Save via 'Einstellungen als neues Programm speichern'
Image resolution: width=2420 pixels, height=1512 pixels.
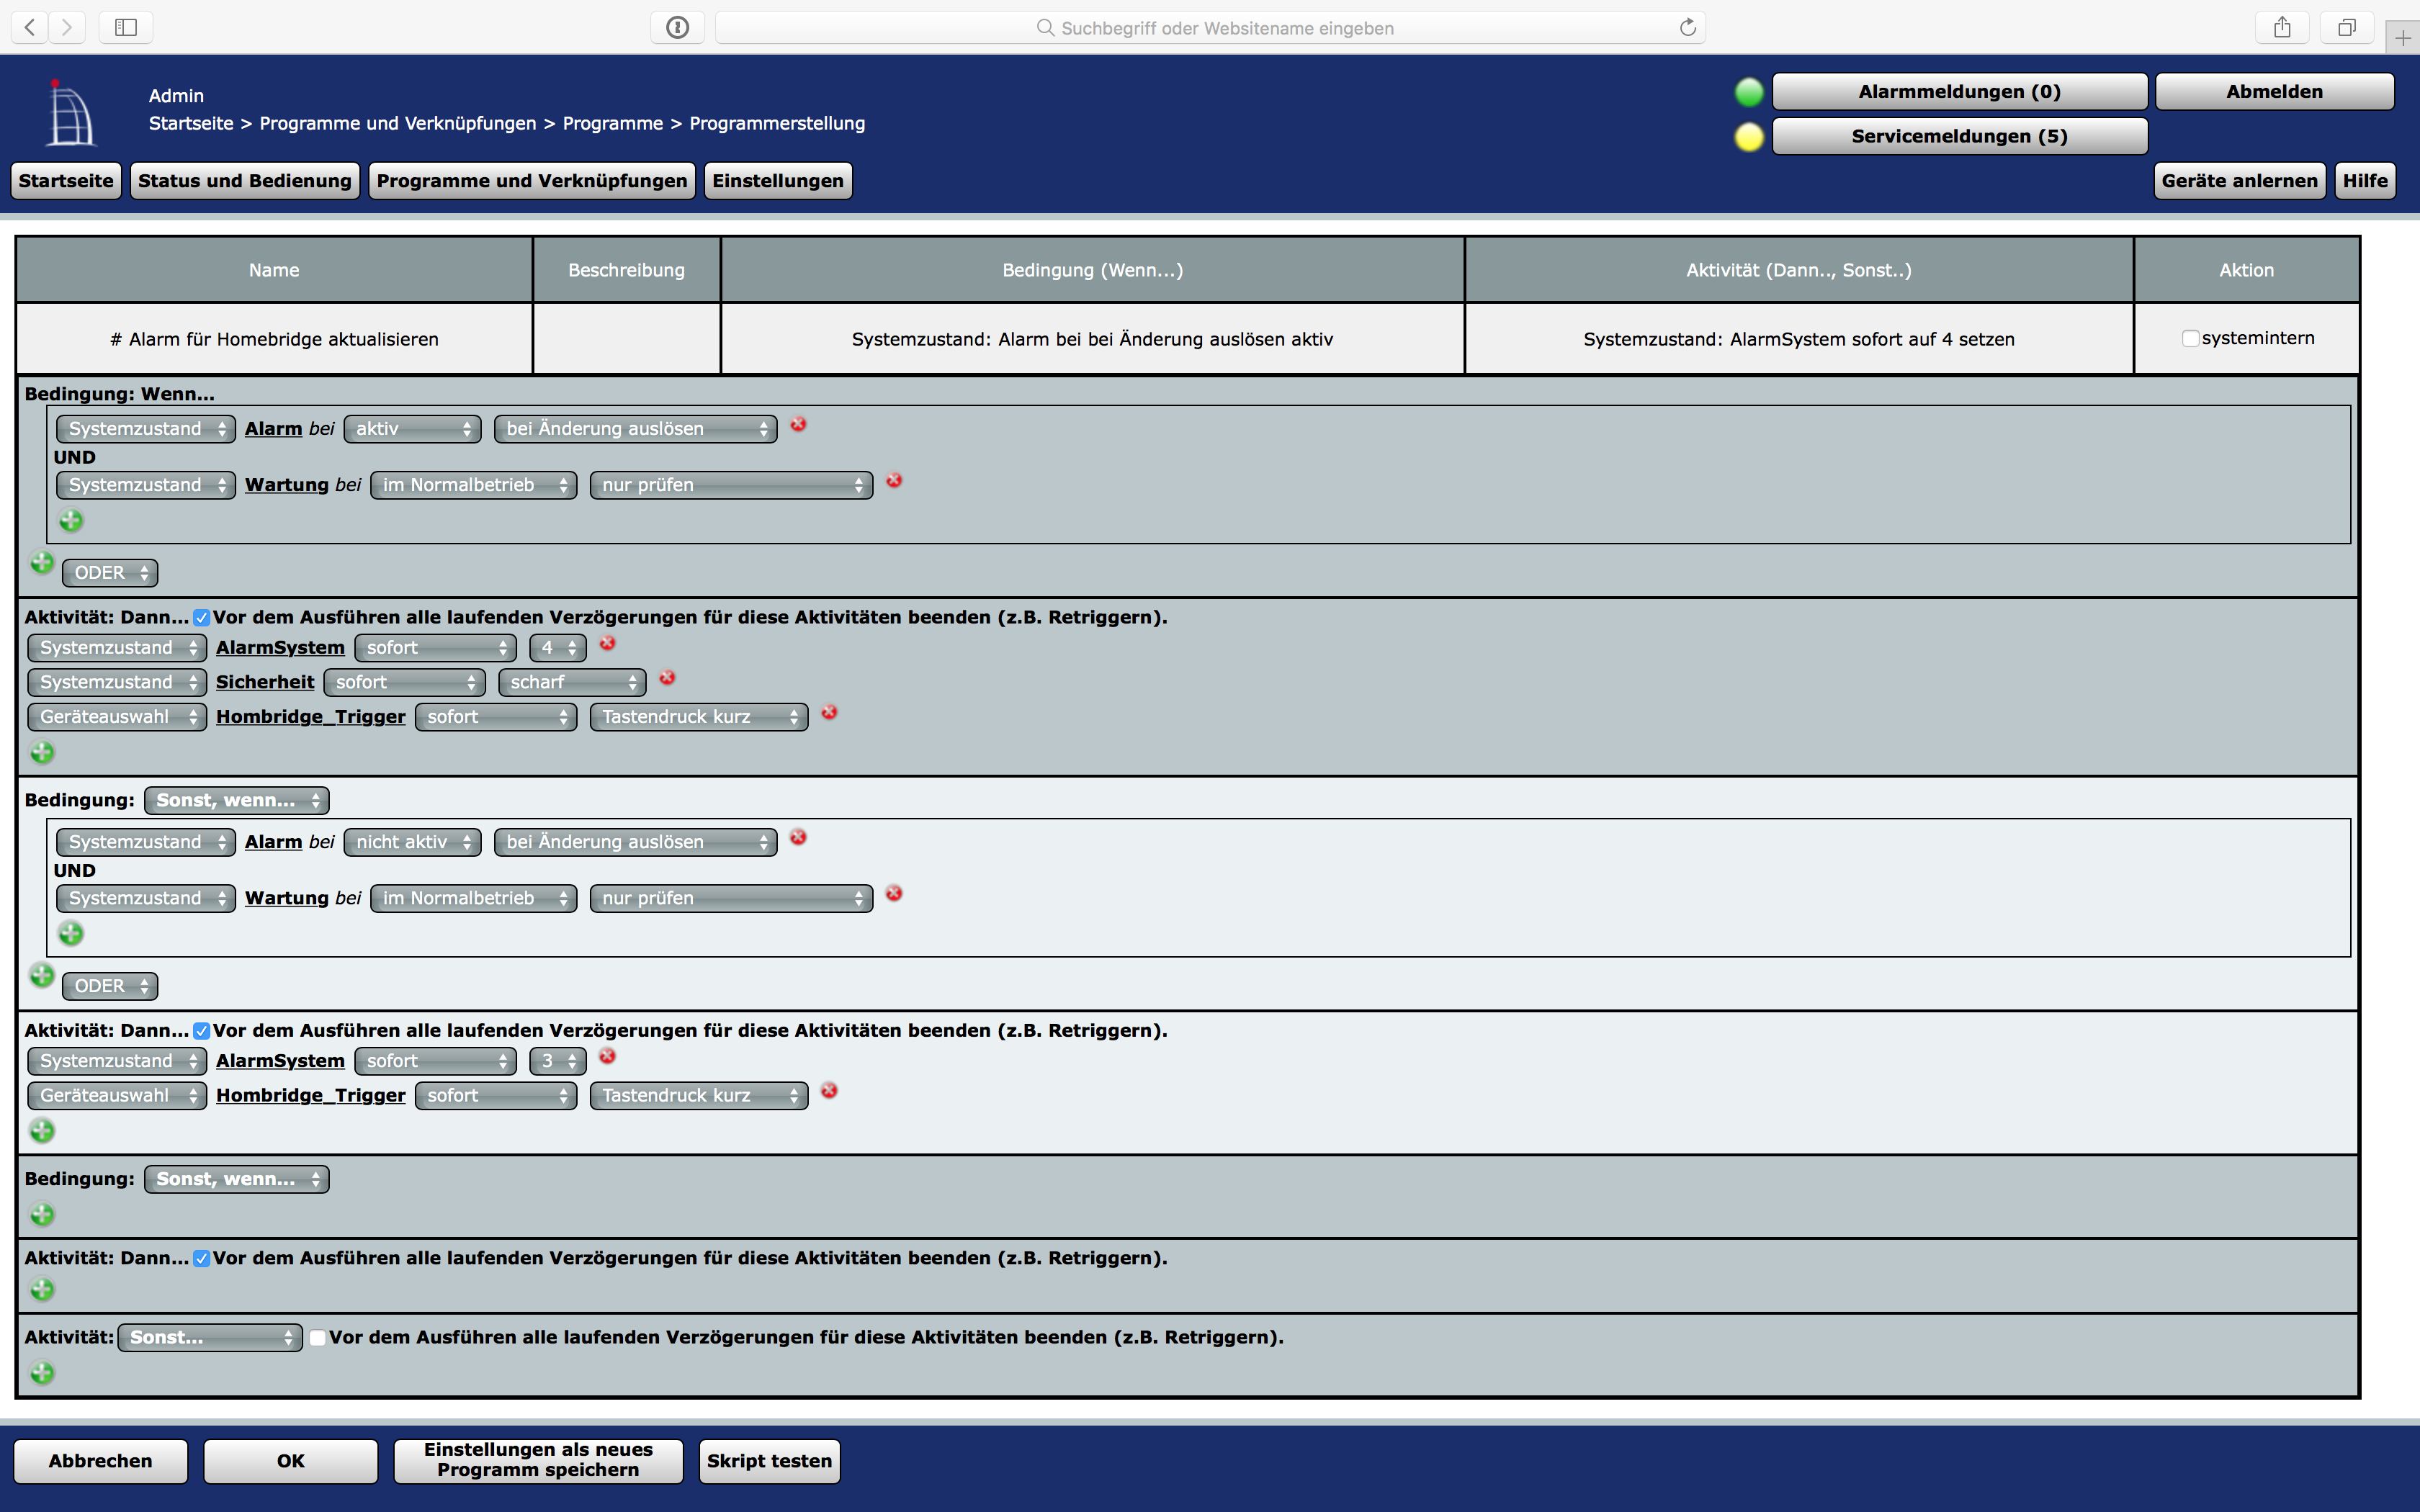(538, 1460)
